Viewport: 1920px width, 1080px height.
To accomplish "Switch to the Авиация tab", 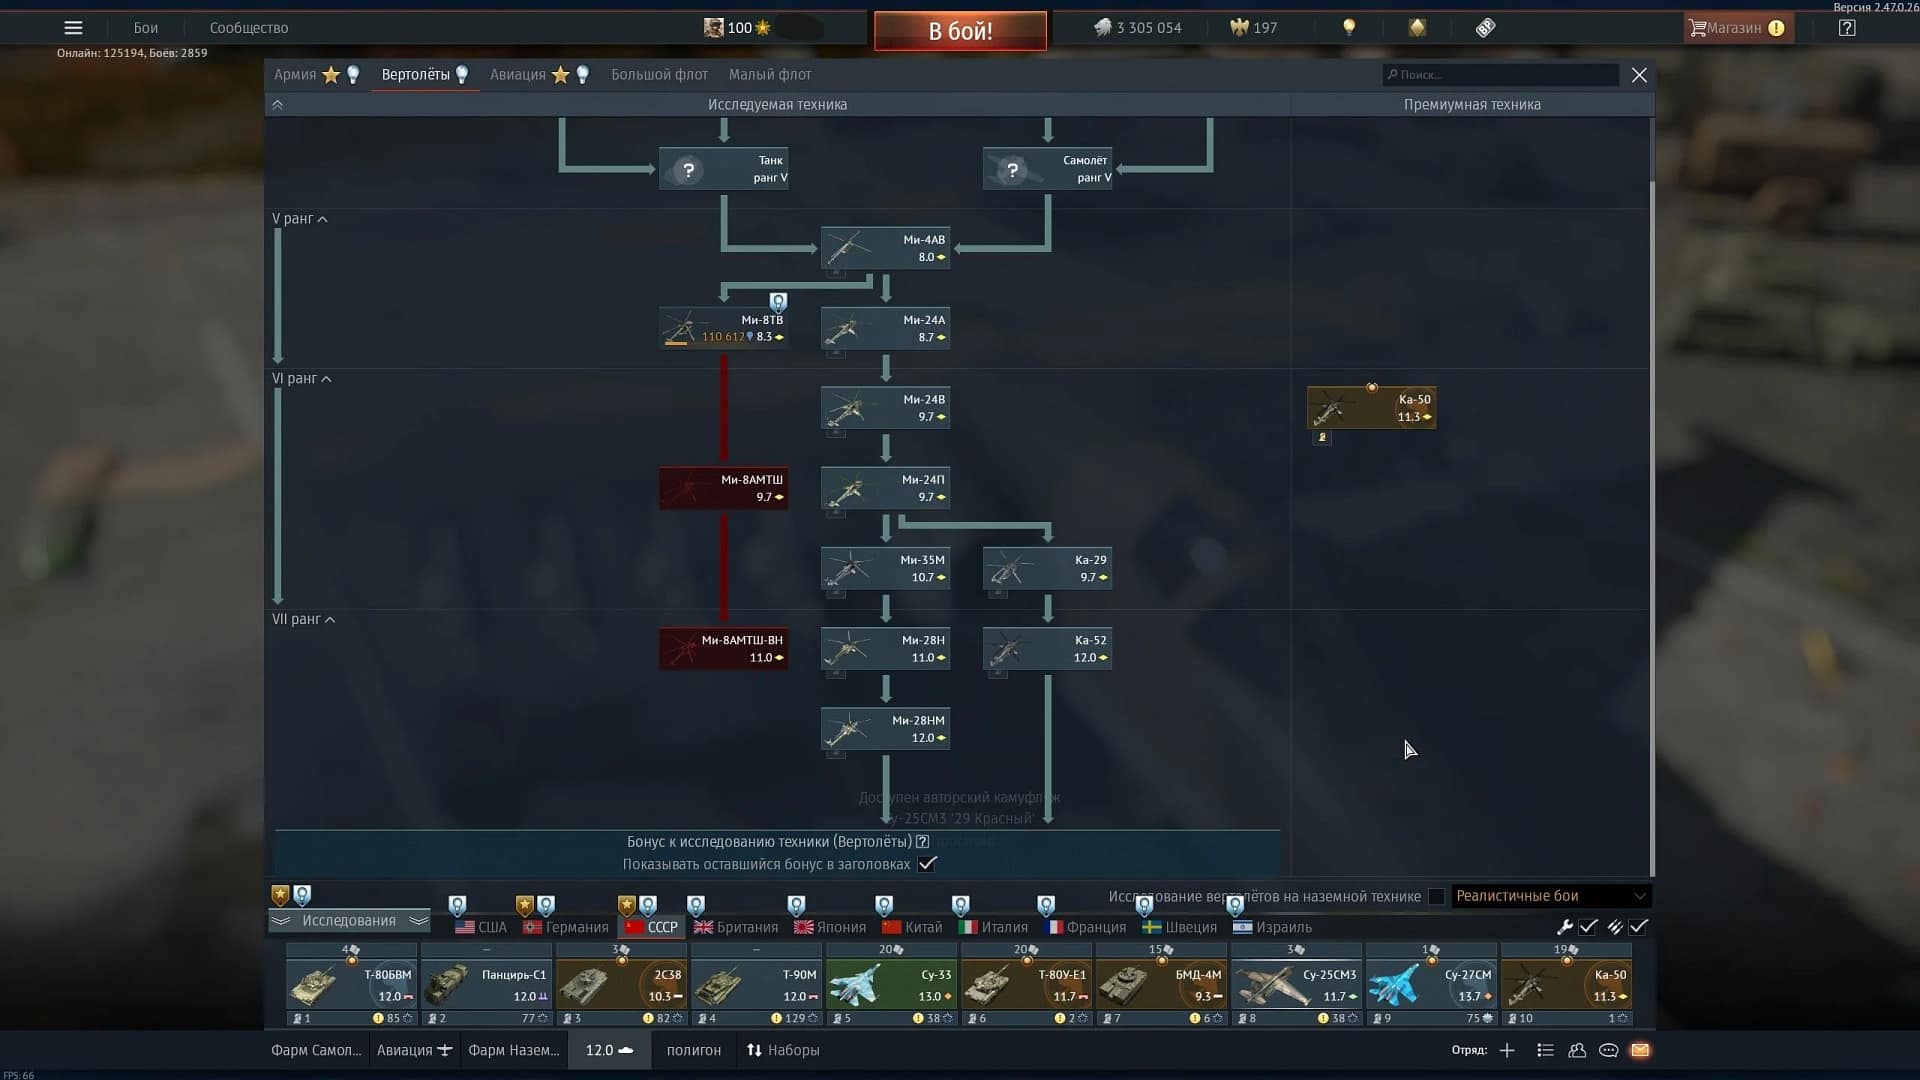I will click(518, 75).
